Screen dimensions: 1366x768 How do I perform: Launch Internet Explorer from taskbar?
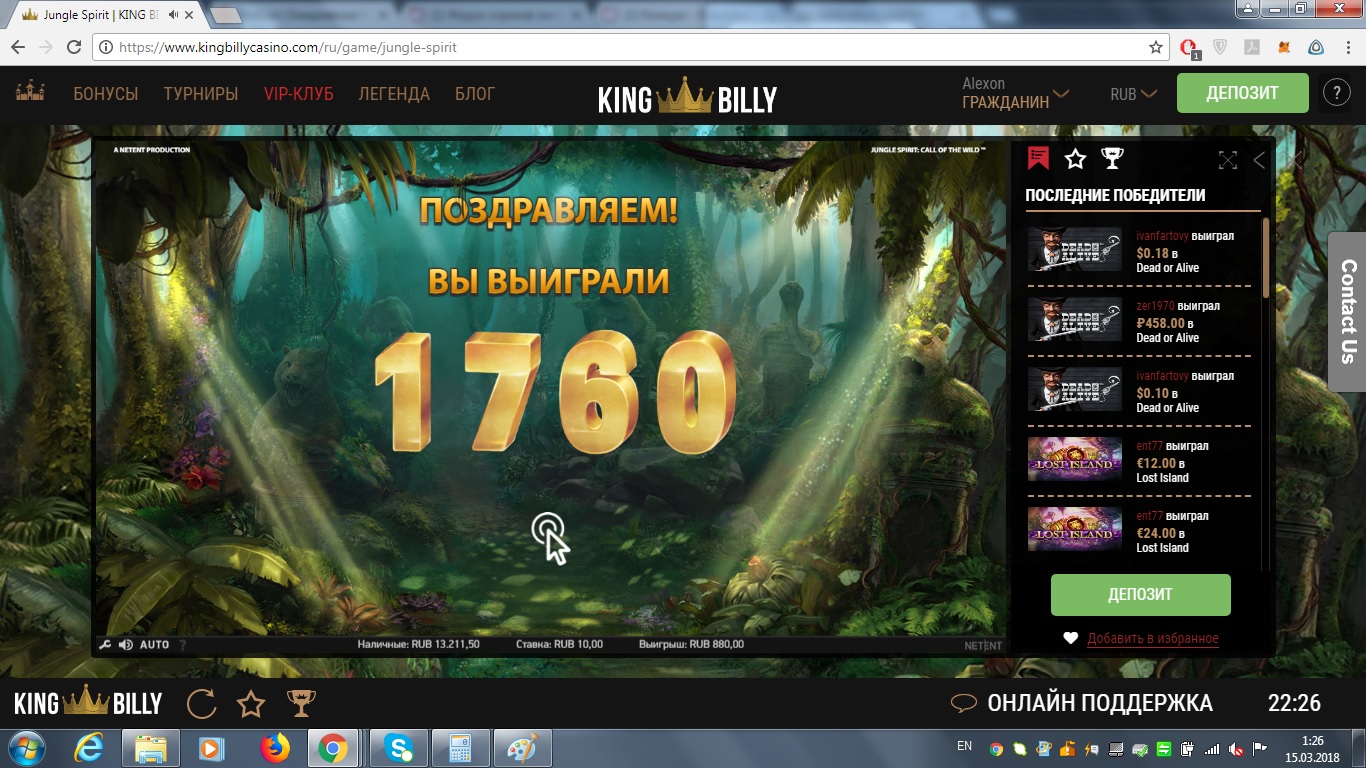[x=91, y=748]
